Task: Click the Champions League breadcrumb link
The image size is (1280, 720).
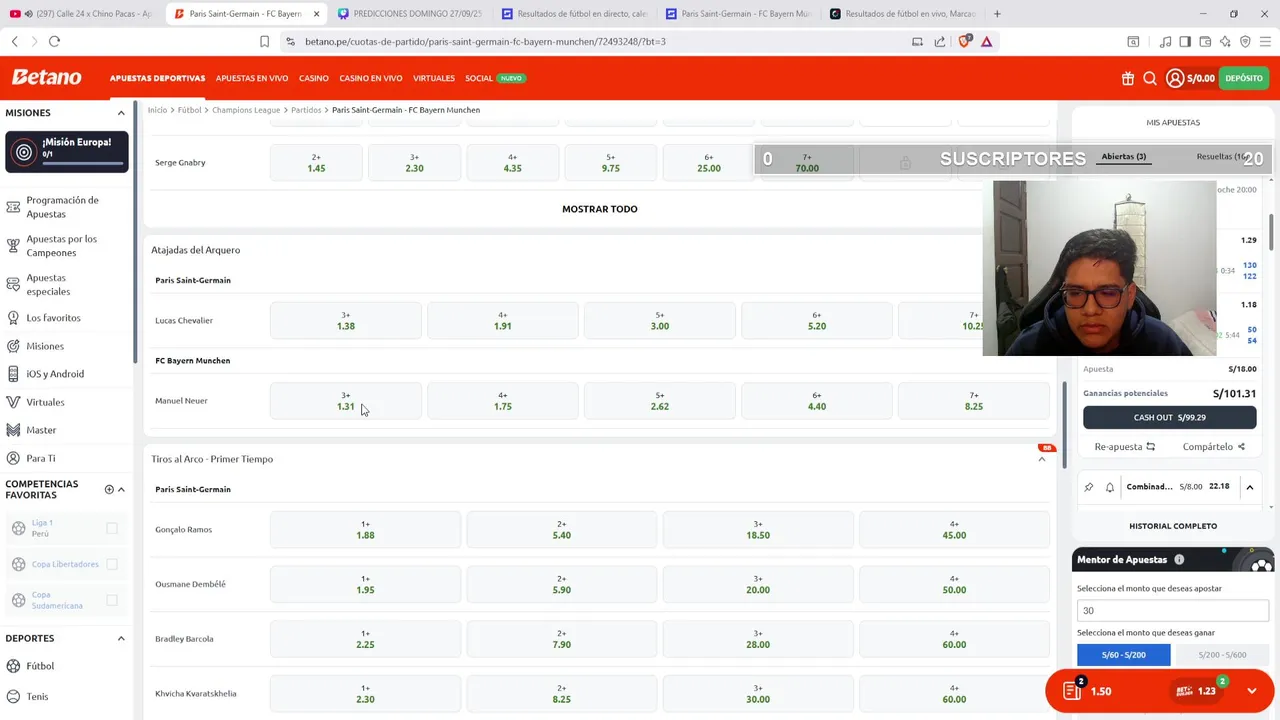Action: pyautogui.click(x=246, y=110)
